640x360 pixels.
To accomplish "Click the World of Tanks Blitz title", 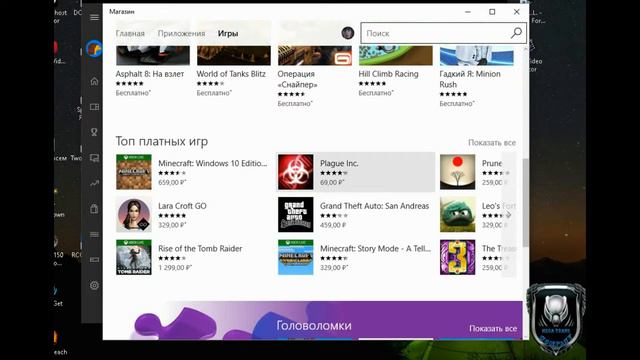I will point(231,74).
